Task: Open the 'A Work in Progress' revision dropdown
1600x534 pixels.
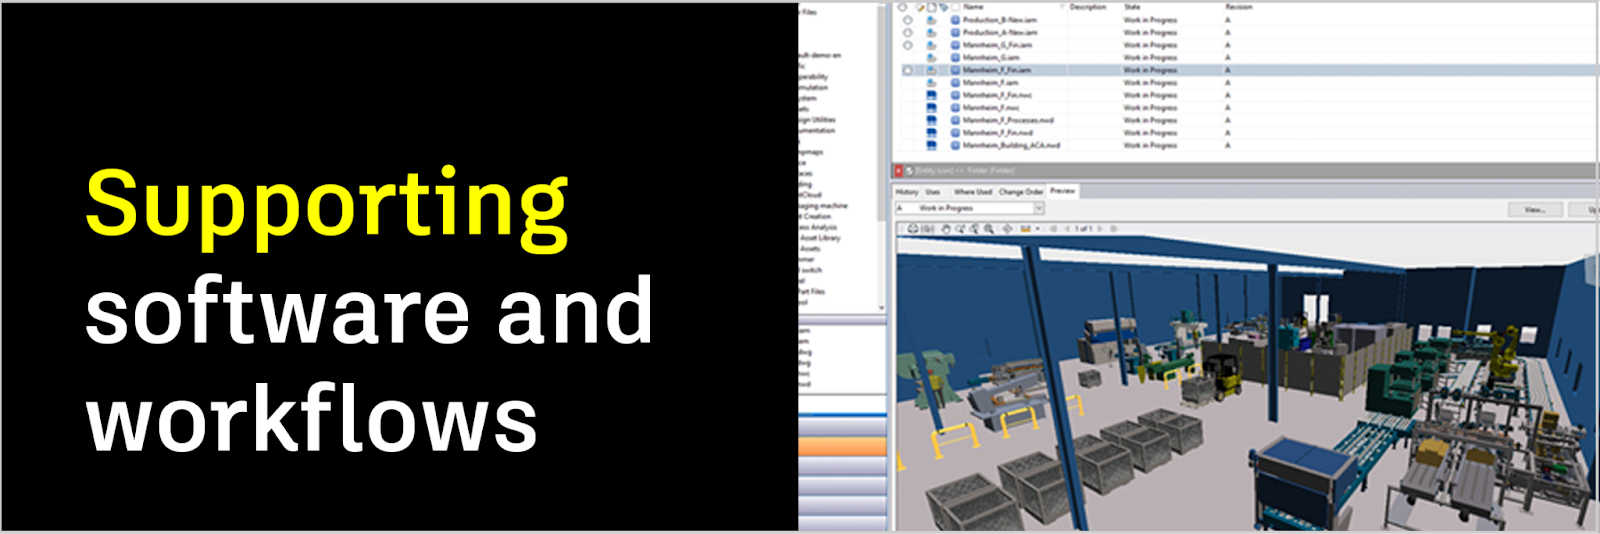Action: pyautogui.click(x=1039, y=208)
